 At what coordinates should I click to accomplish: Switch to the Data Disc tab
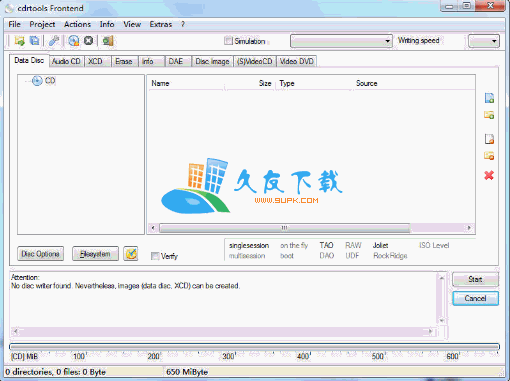[x=29, y=60]
